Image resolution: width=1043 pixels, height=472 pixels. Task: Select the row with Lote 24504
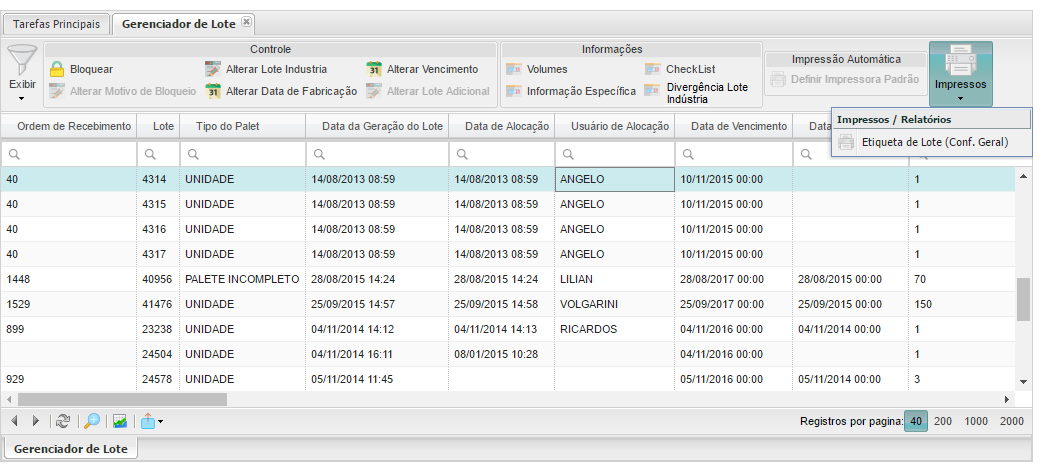tap(508, 354)
